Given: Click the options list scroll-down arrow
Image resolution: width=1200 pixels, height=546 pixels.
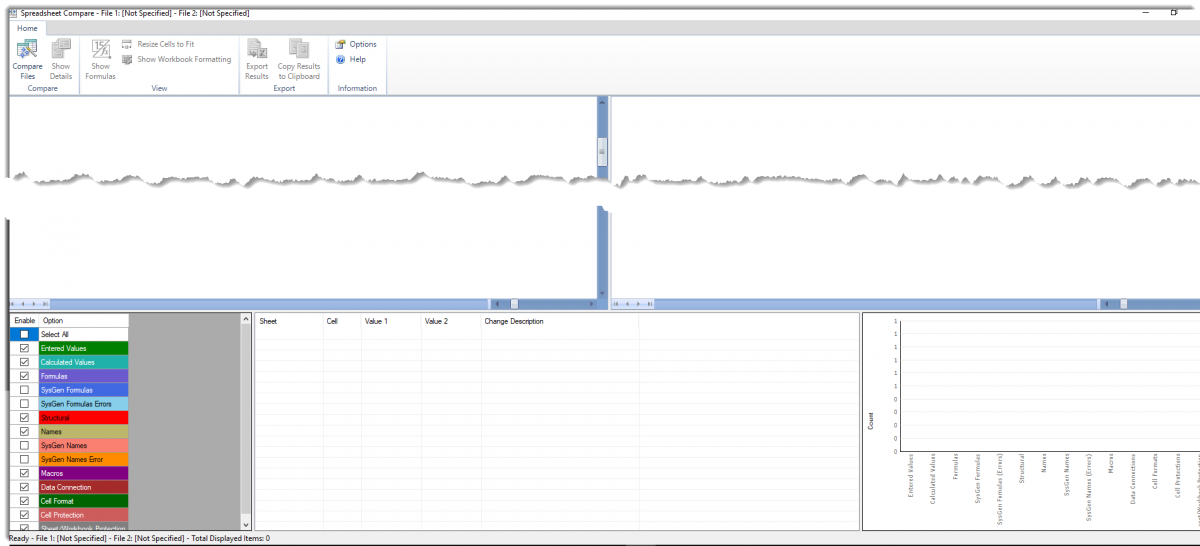Looking at the screenshot, I should click(x=247, y=524).
